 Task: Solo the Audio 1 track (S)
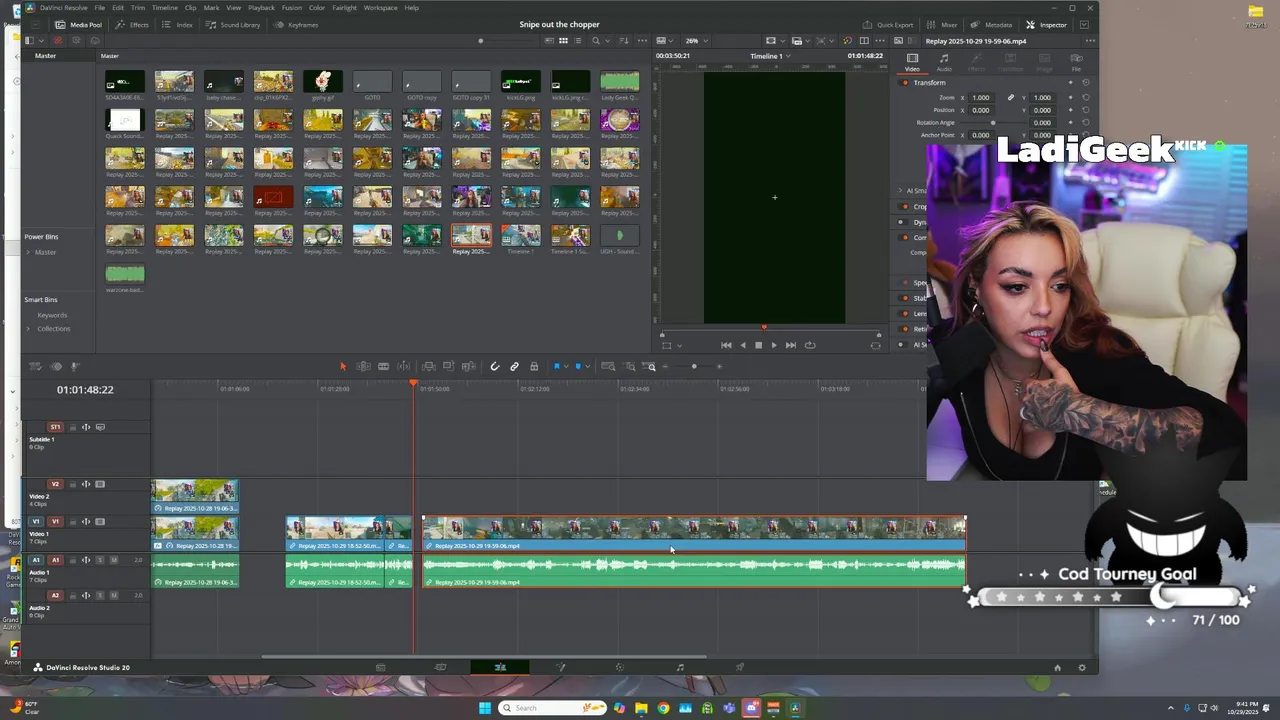(x=99, y=560)
